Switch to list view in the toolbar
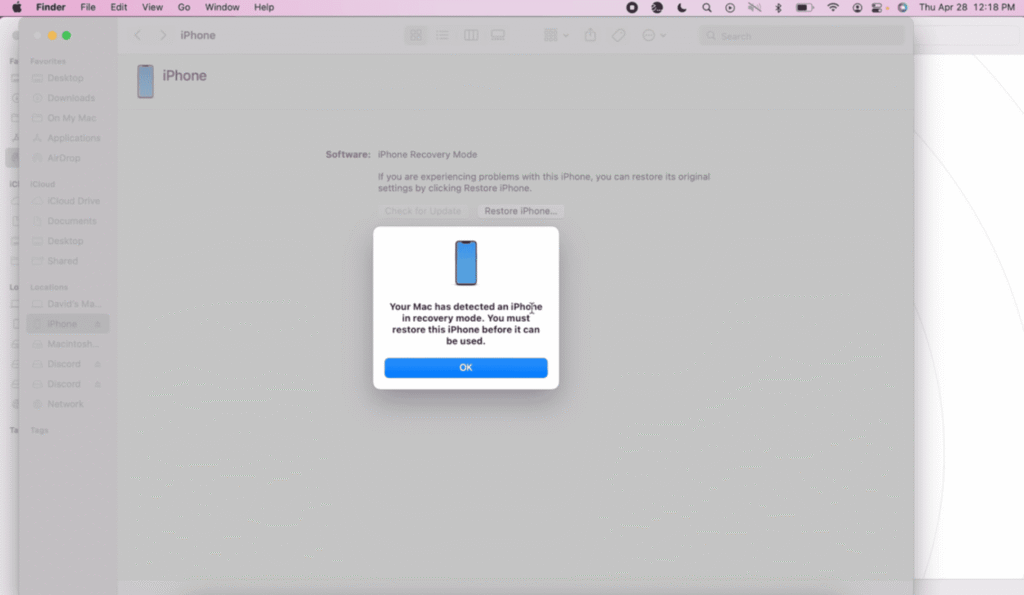1024x595 pixels. coord(442,35)
